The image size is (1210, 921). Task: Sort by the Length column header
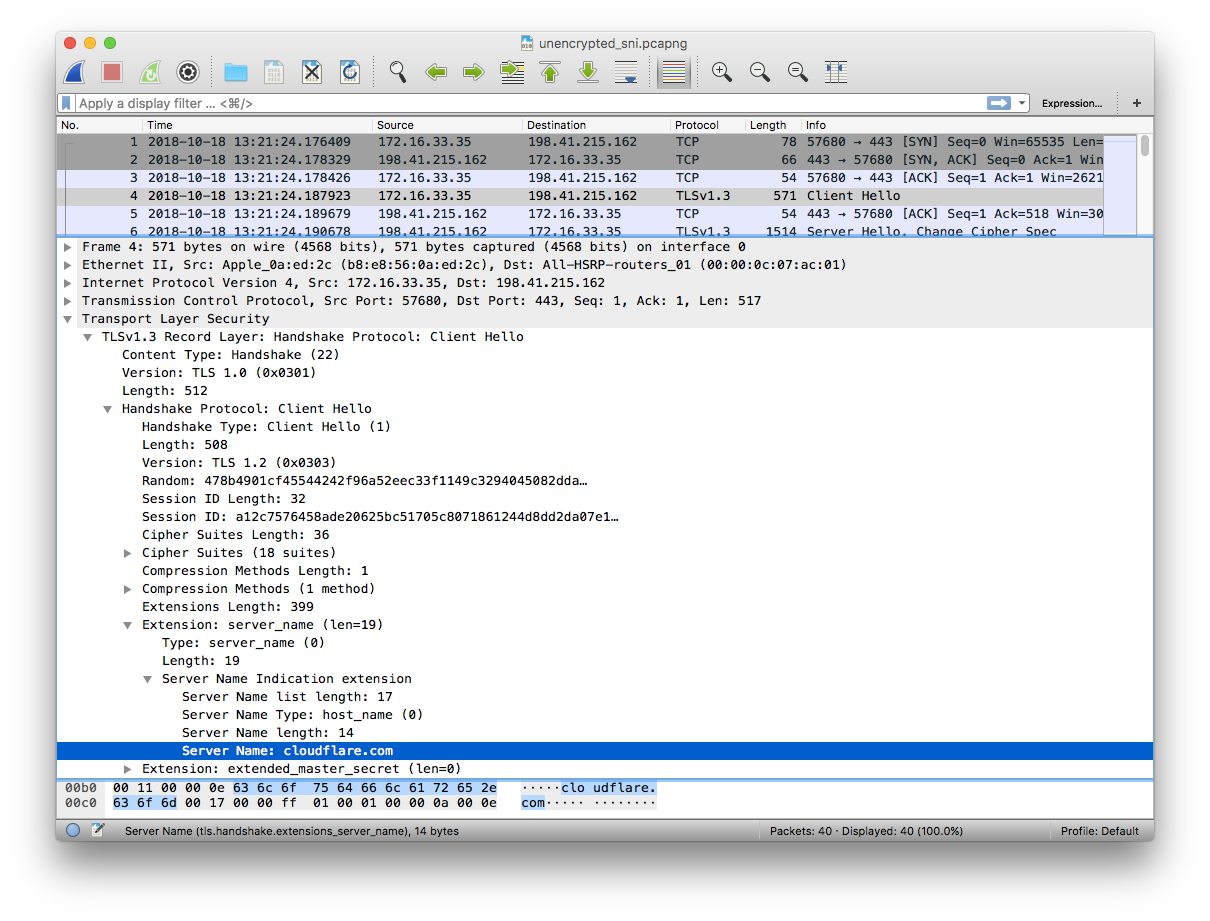pos(774,125)
